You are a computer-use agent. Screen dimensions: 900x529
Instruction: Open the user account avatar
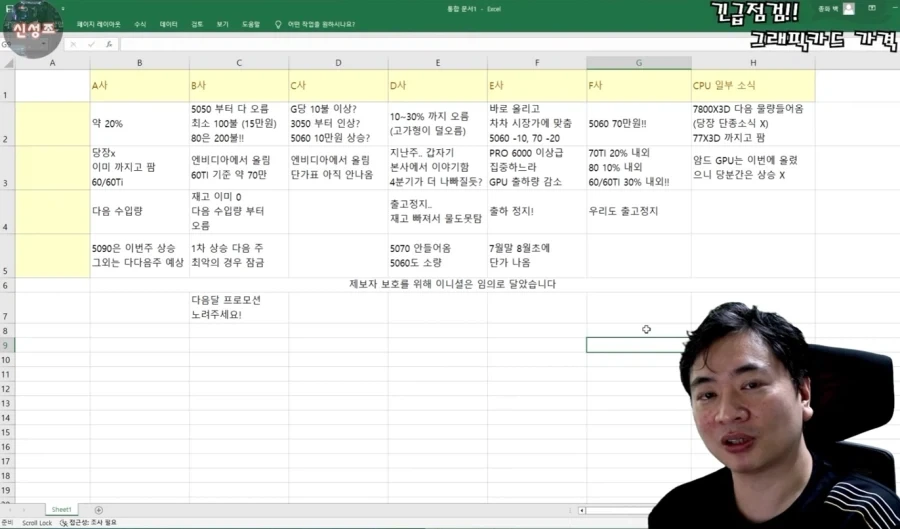pos(849,9)
